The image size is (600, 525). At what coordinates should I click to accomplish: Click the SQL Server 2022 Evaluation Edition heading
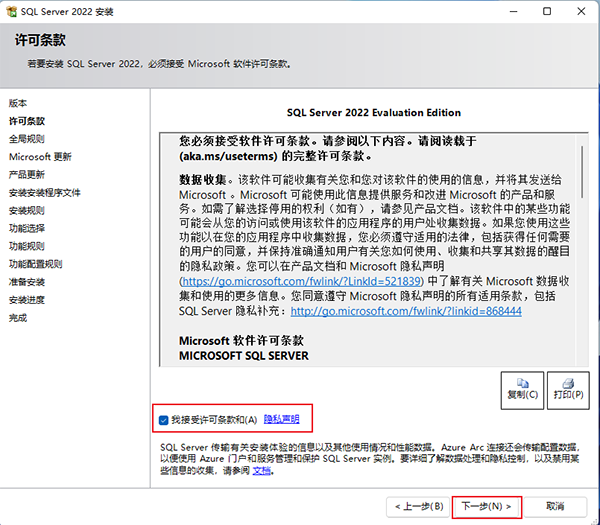click(374, 112)
